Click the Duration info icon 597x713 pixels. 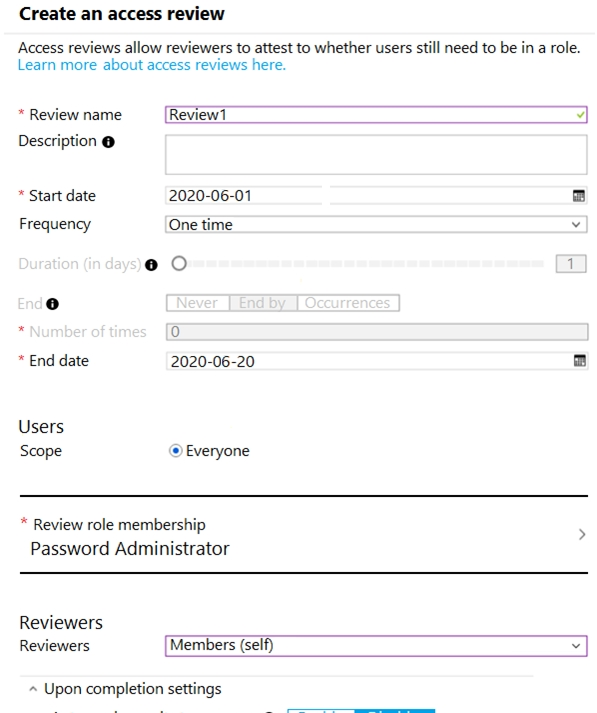(151, 265)
